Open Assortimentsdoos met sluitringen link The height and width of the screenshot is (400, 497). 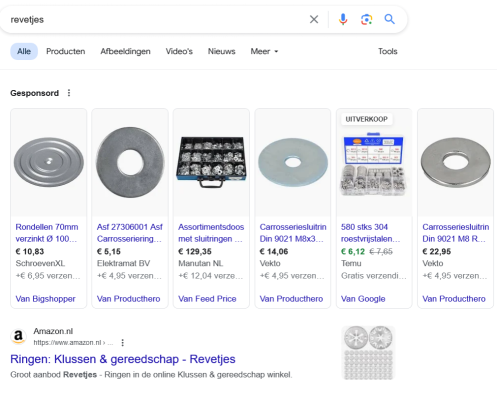tap(211, 233)
